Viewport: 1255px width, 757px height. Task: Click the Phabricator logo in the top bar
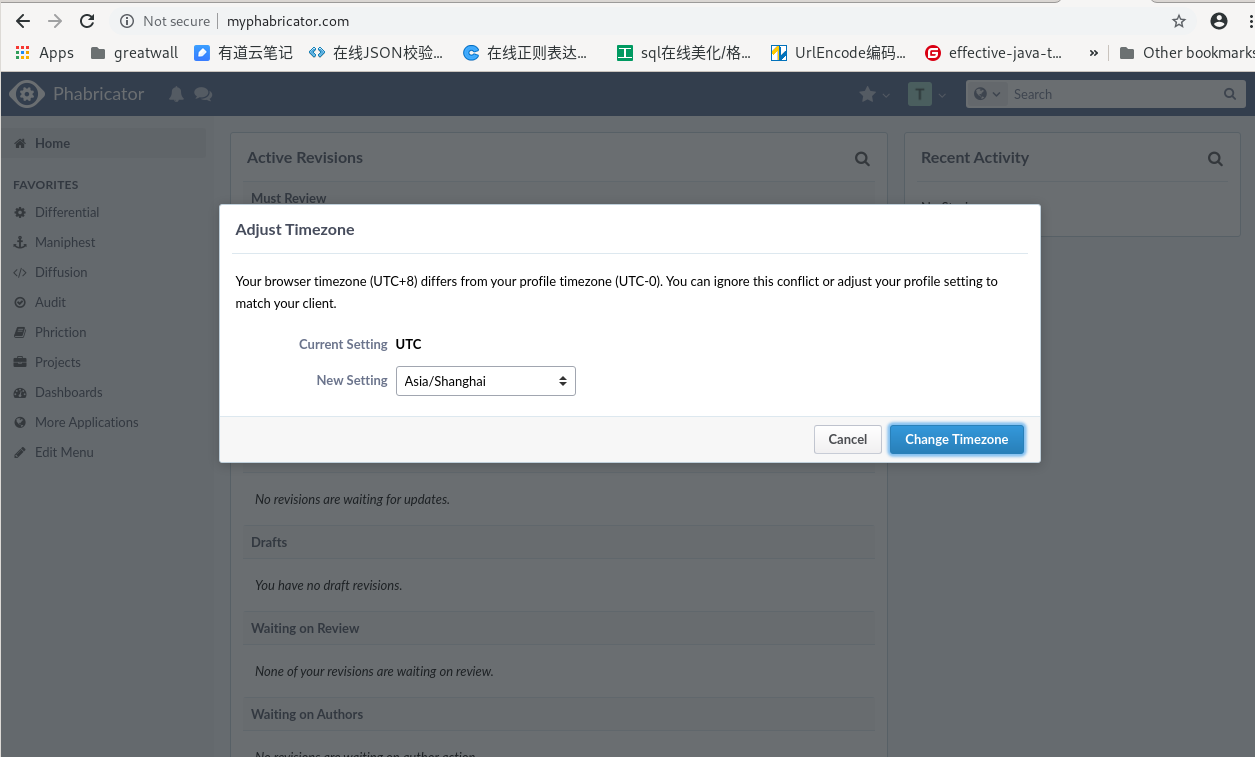(x=27, y=93)
